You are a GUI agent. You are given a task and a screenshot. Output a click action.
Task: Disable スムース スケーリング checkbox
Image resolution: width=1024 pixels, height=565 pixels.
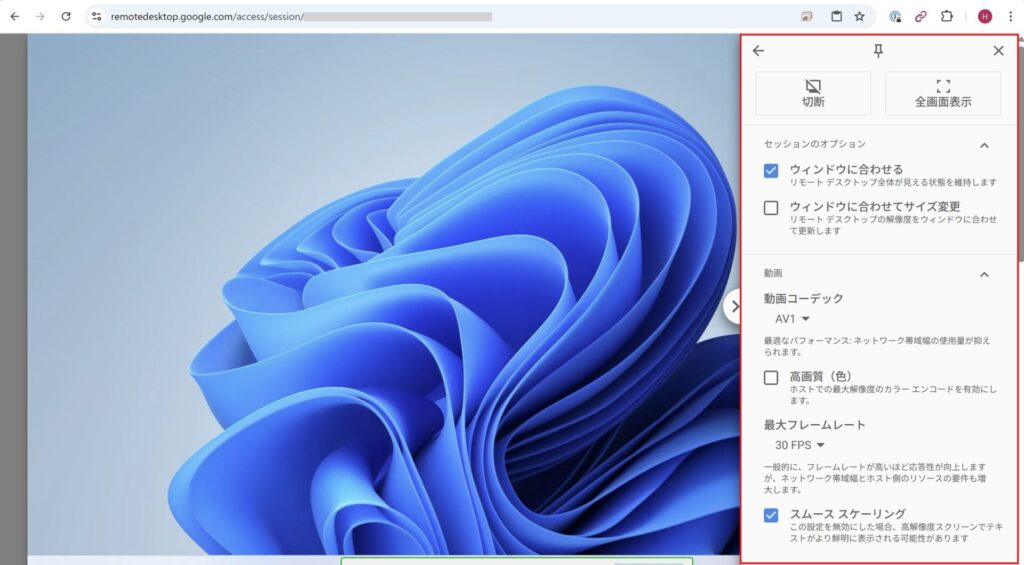771,515
